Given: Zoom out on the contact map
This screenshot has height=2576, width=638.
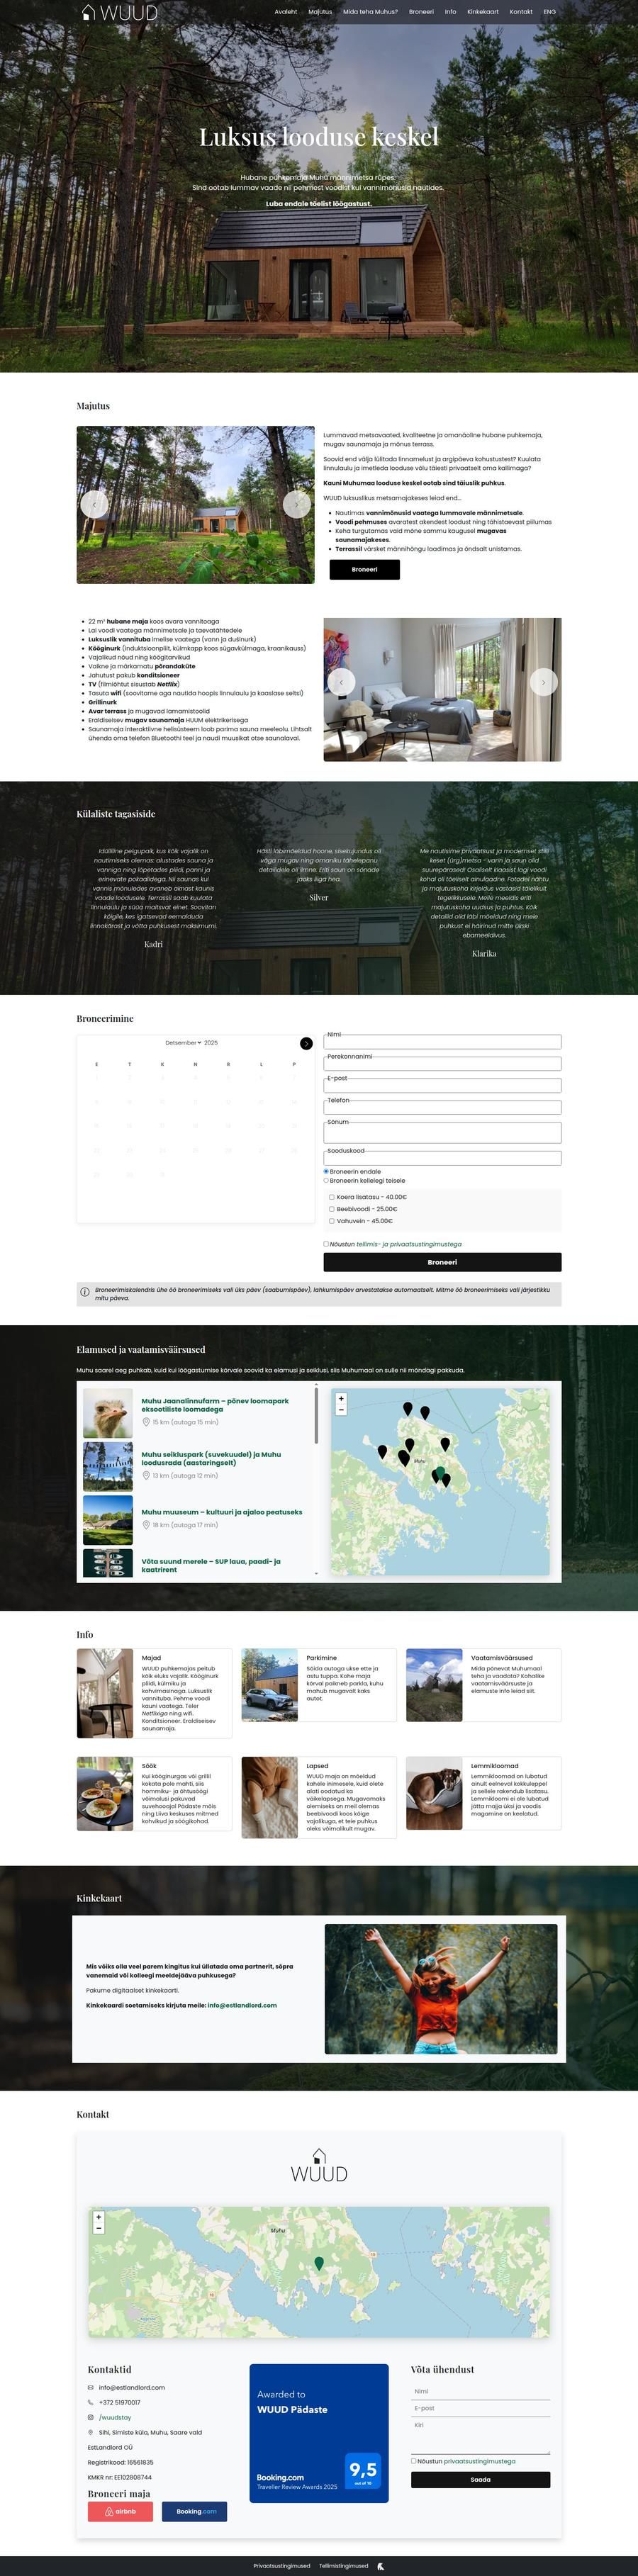Looking at the screenshot, I should click(98, 2228).
